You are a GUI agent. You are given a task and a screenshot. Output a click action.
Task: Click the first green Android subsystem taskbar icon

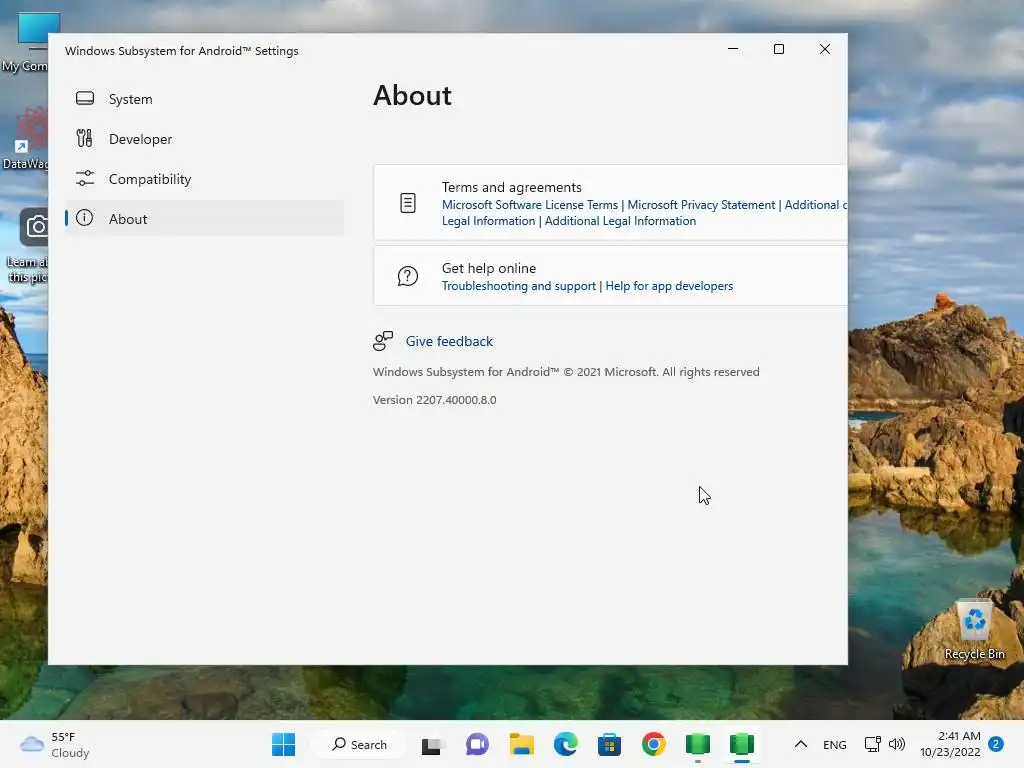[697, 744]
